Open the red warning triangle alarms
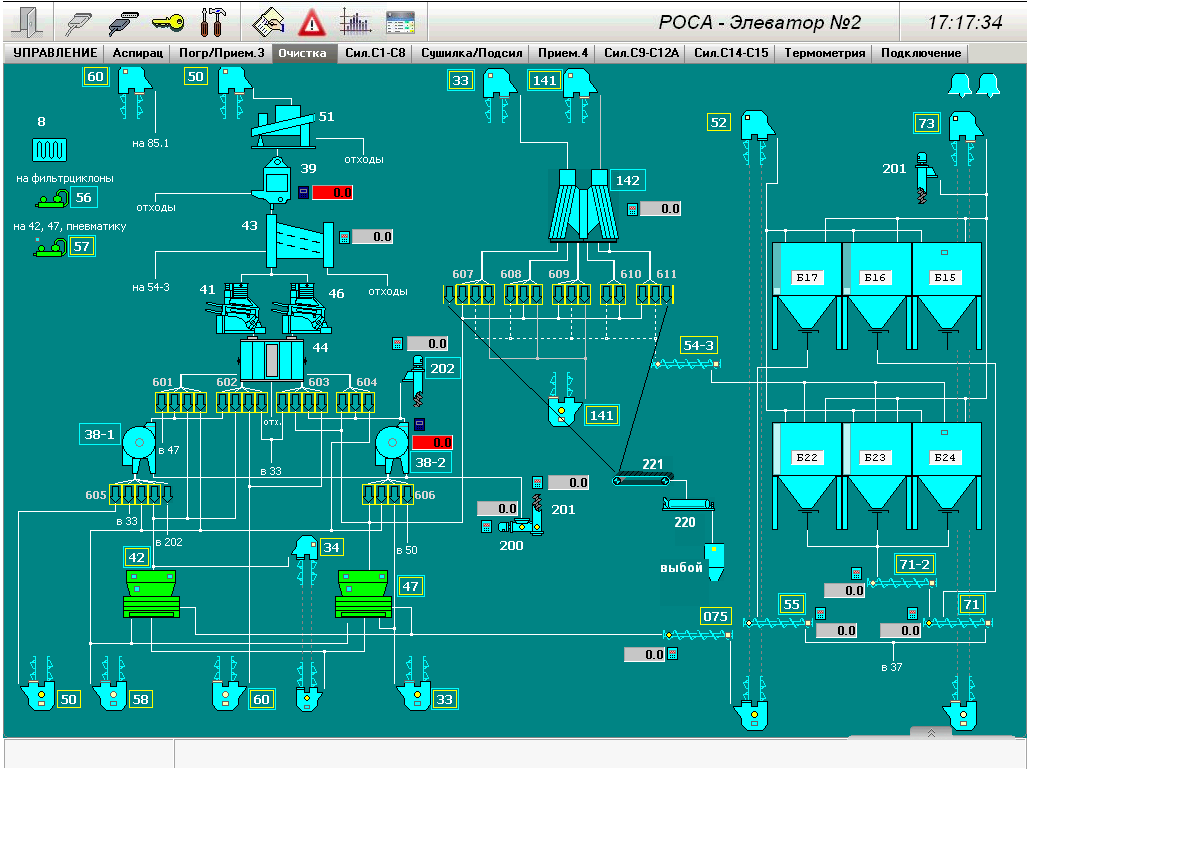 pos(313,21)
